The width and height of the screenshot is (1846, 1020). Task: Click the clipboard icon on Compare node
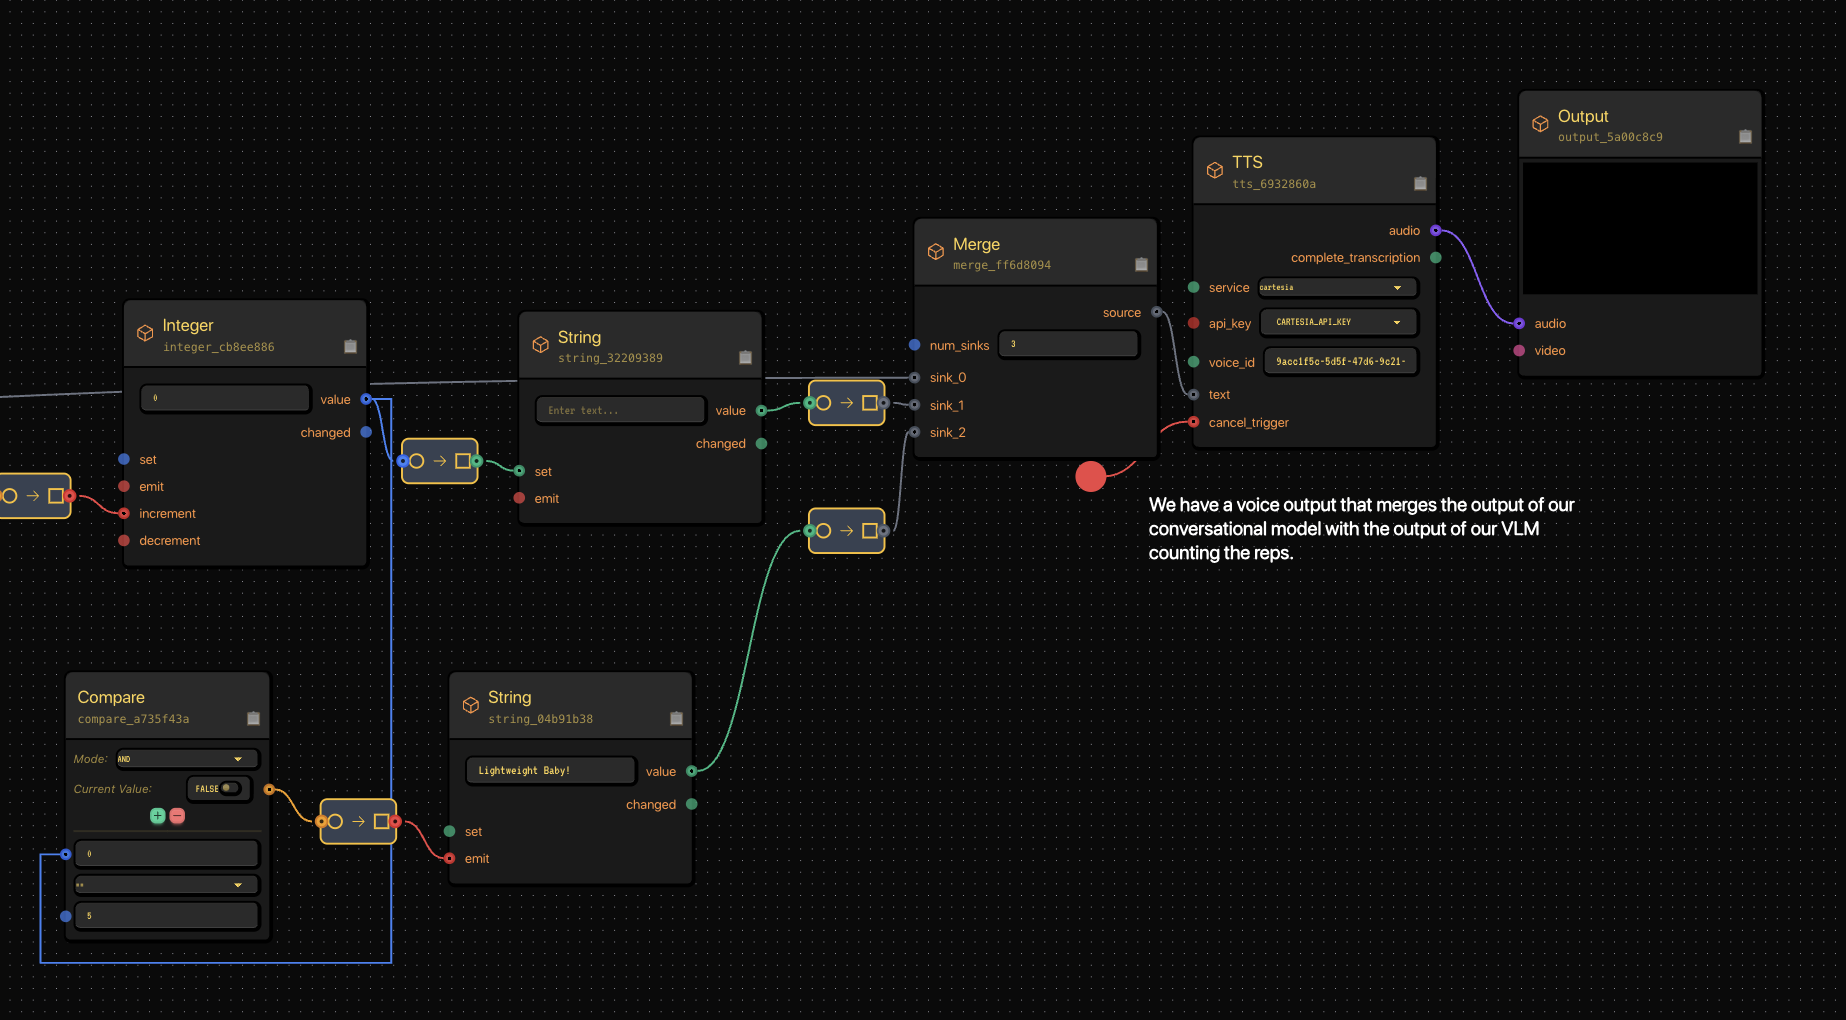pyautogui.click(x=253, y=718)
